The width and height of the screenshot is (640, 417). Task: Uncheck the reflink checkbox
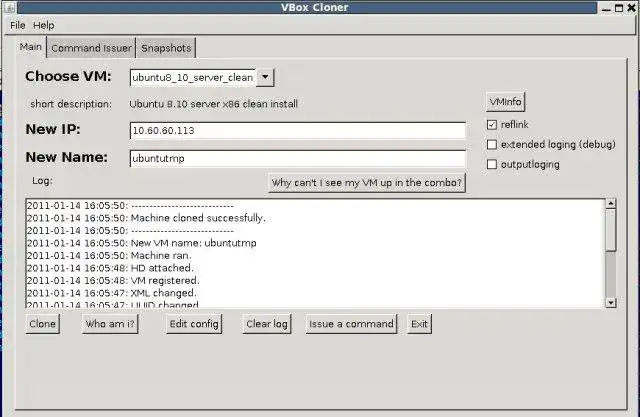(492, 124)
